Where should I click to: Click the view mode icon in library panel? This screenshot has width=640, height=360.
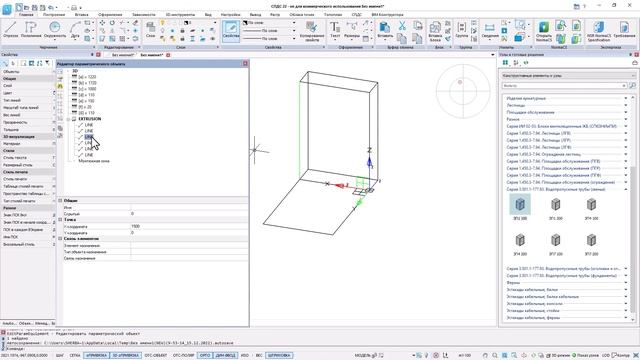click(x=505, y=63)
